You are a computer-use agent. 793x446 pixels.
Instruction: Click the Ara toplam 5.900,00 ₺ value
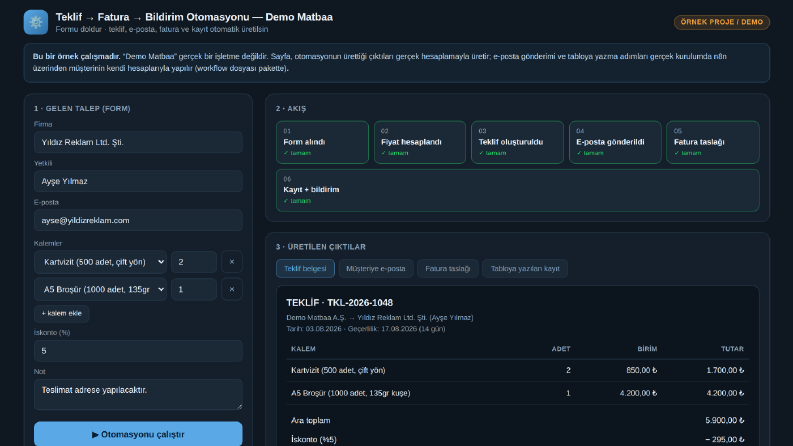(725, 420)
